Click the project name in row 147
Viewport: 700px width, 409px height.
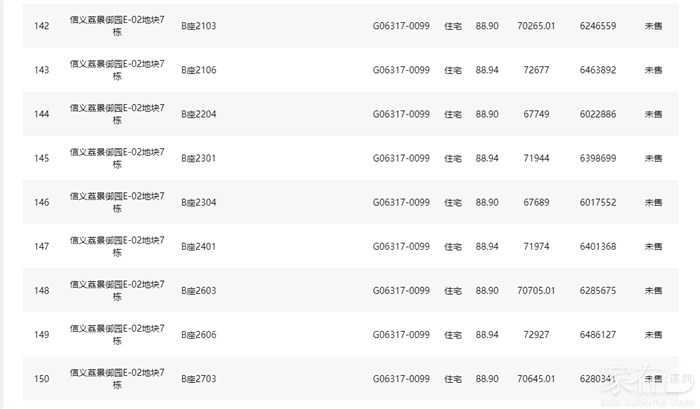click(117, 246)
